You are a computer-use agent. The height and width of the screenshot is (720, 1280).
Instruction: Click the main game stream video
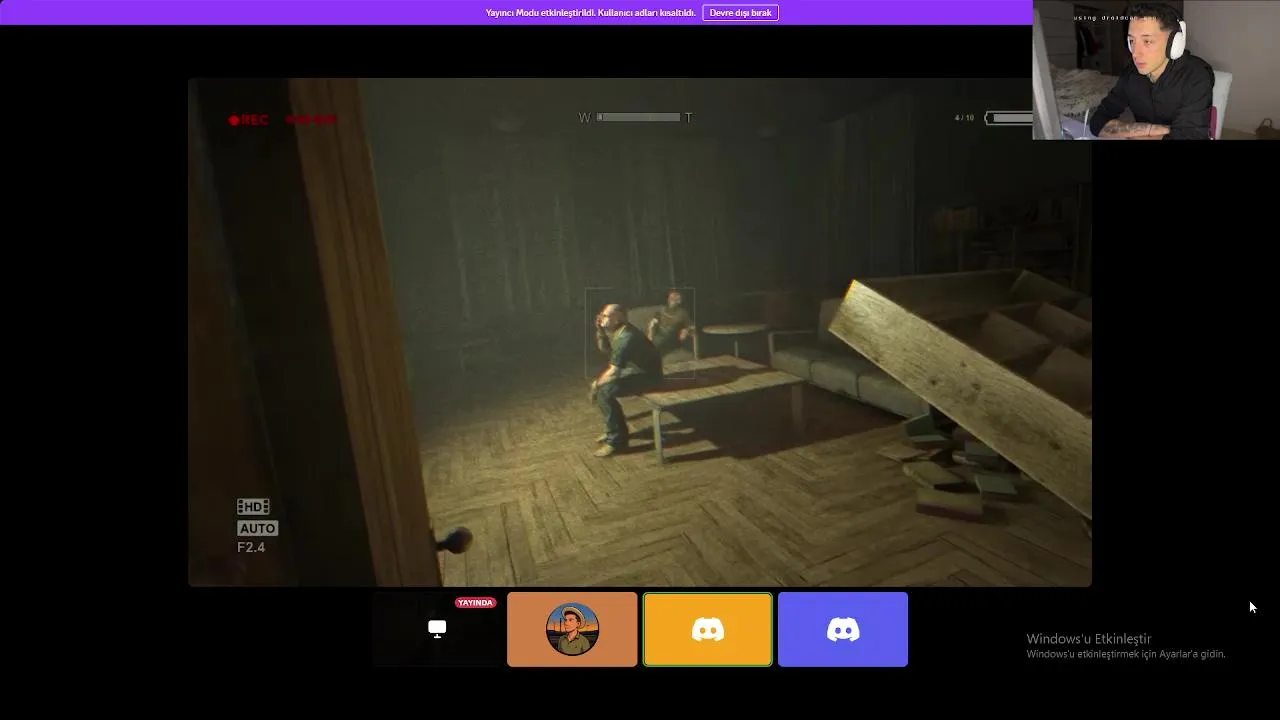coord(640,332)
